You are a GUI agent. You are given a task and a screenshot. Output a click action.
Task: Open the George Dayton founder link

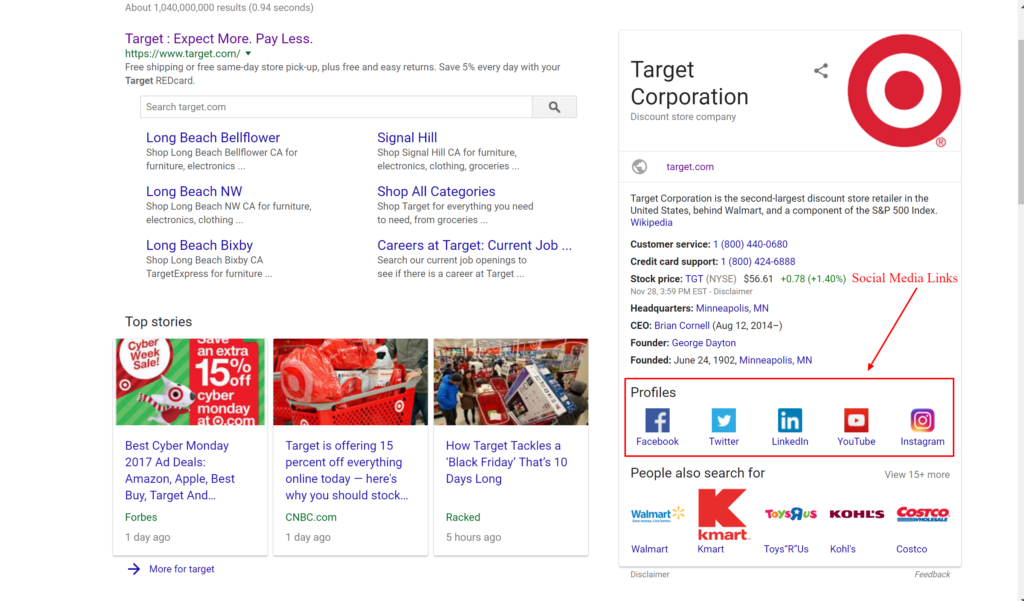(703, 343)
